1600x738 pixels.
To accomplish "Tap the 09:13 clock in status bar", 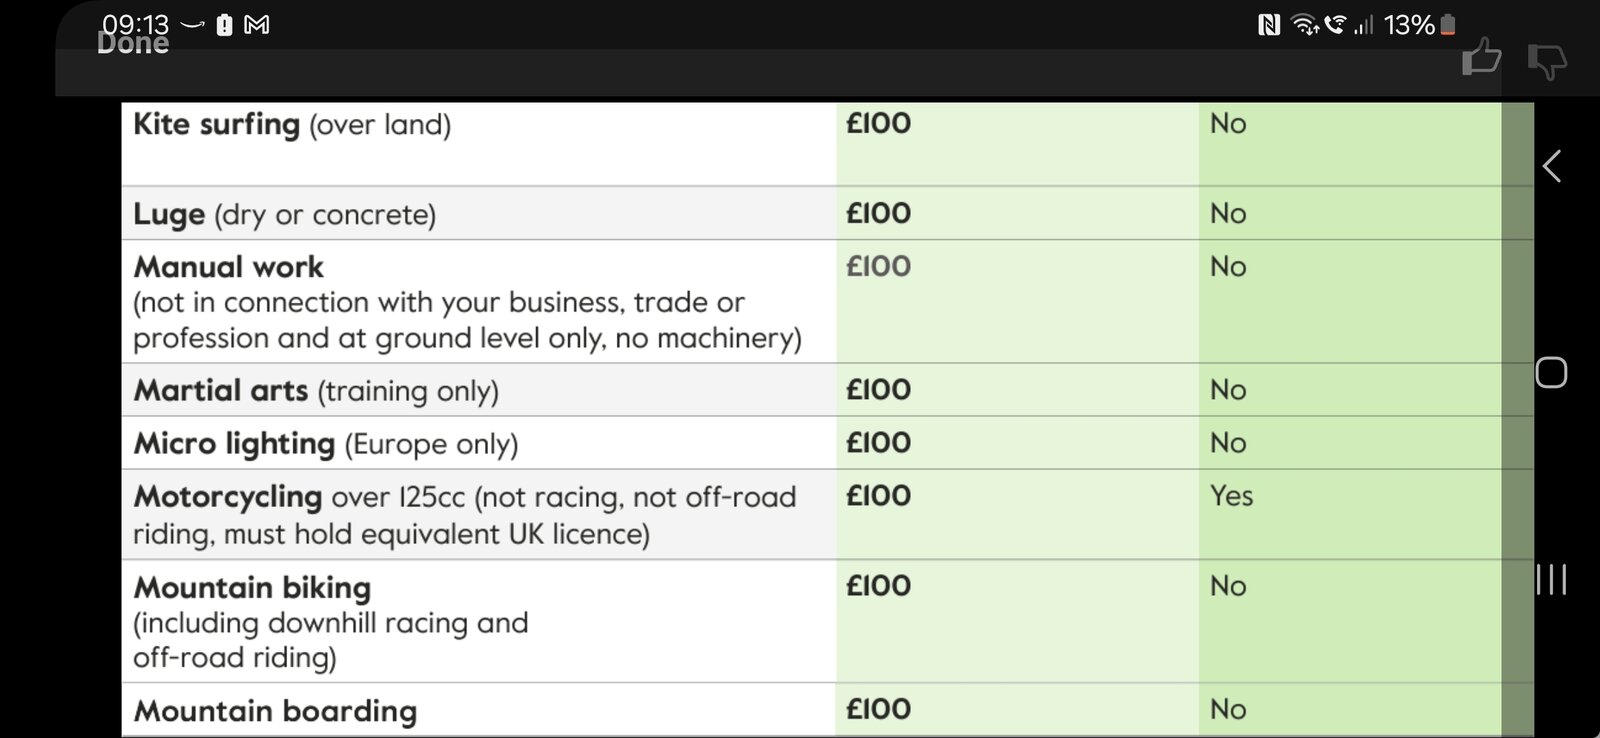I will [x=135, y=22].
